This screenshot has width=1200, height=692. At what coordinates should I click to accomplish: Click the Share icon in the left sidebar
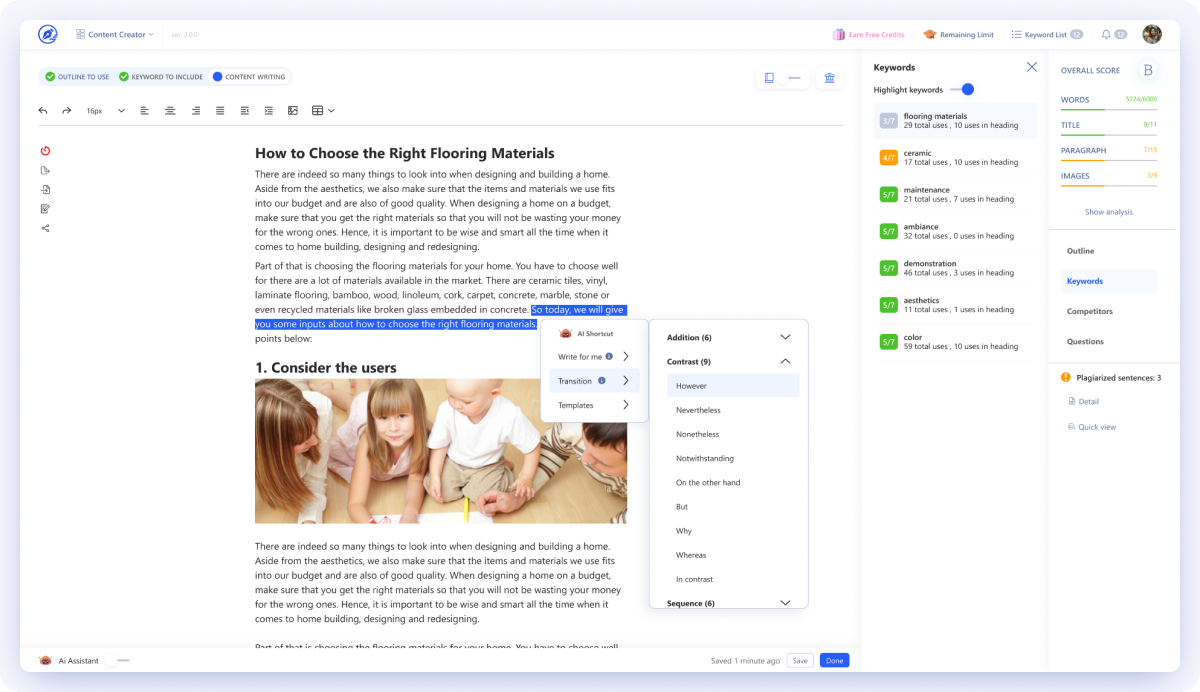click(44, 228)
